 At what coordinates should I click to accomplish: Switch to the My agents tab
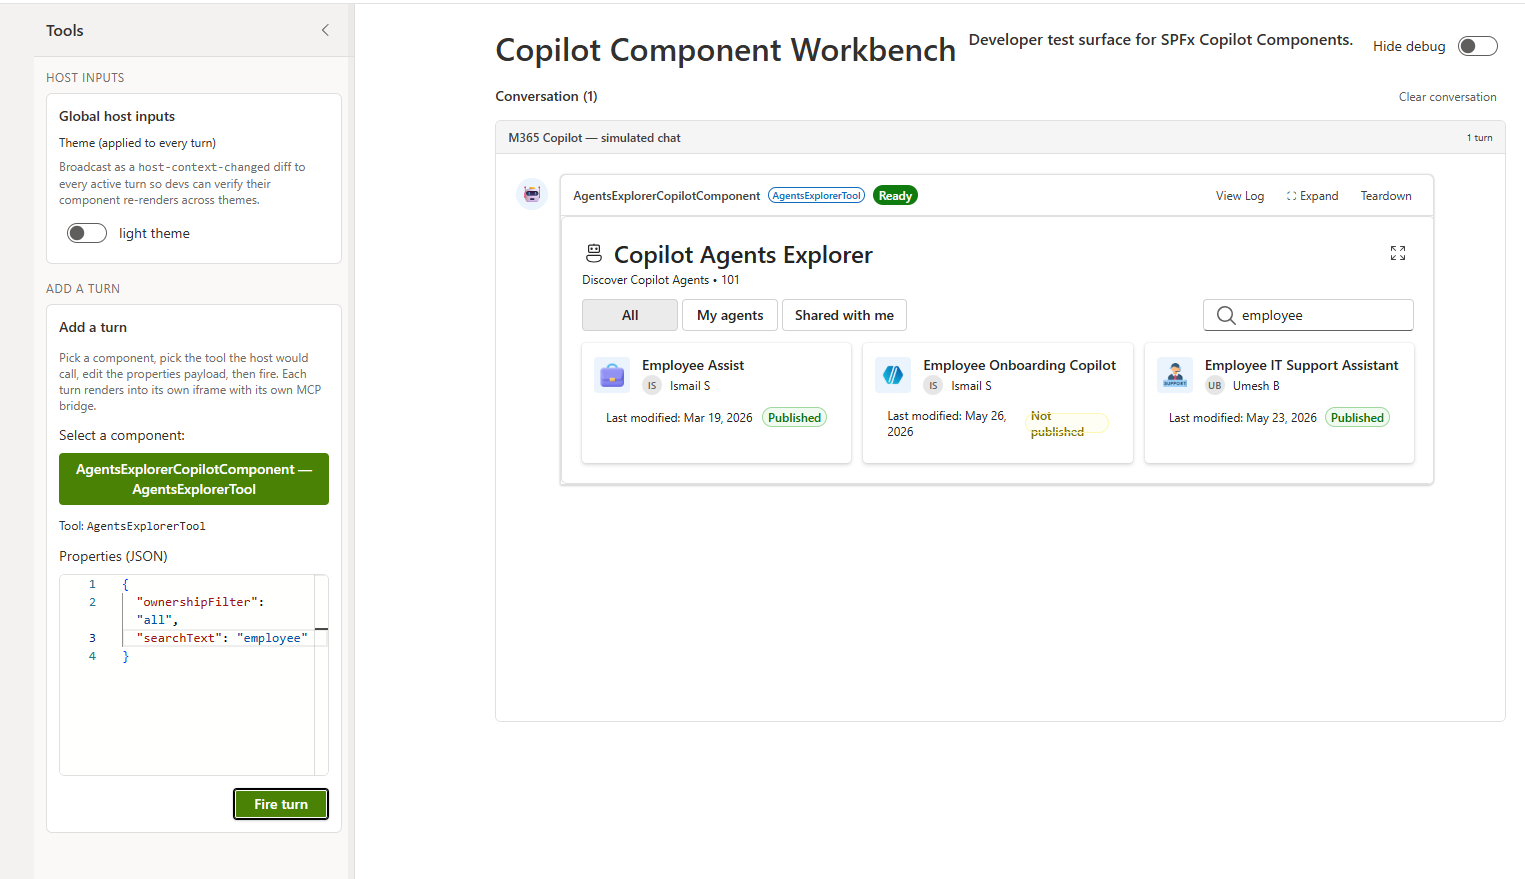click(730, 315)
